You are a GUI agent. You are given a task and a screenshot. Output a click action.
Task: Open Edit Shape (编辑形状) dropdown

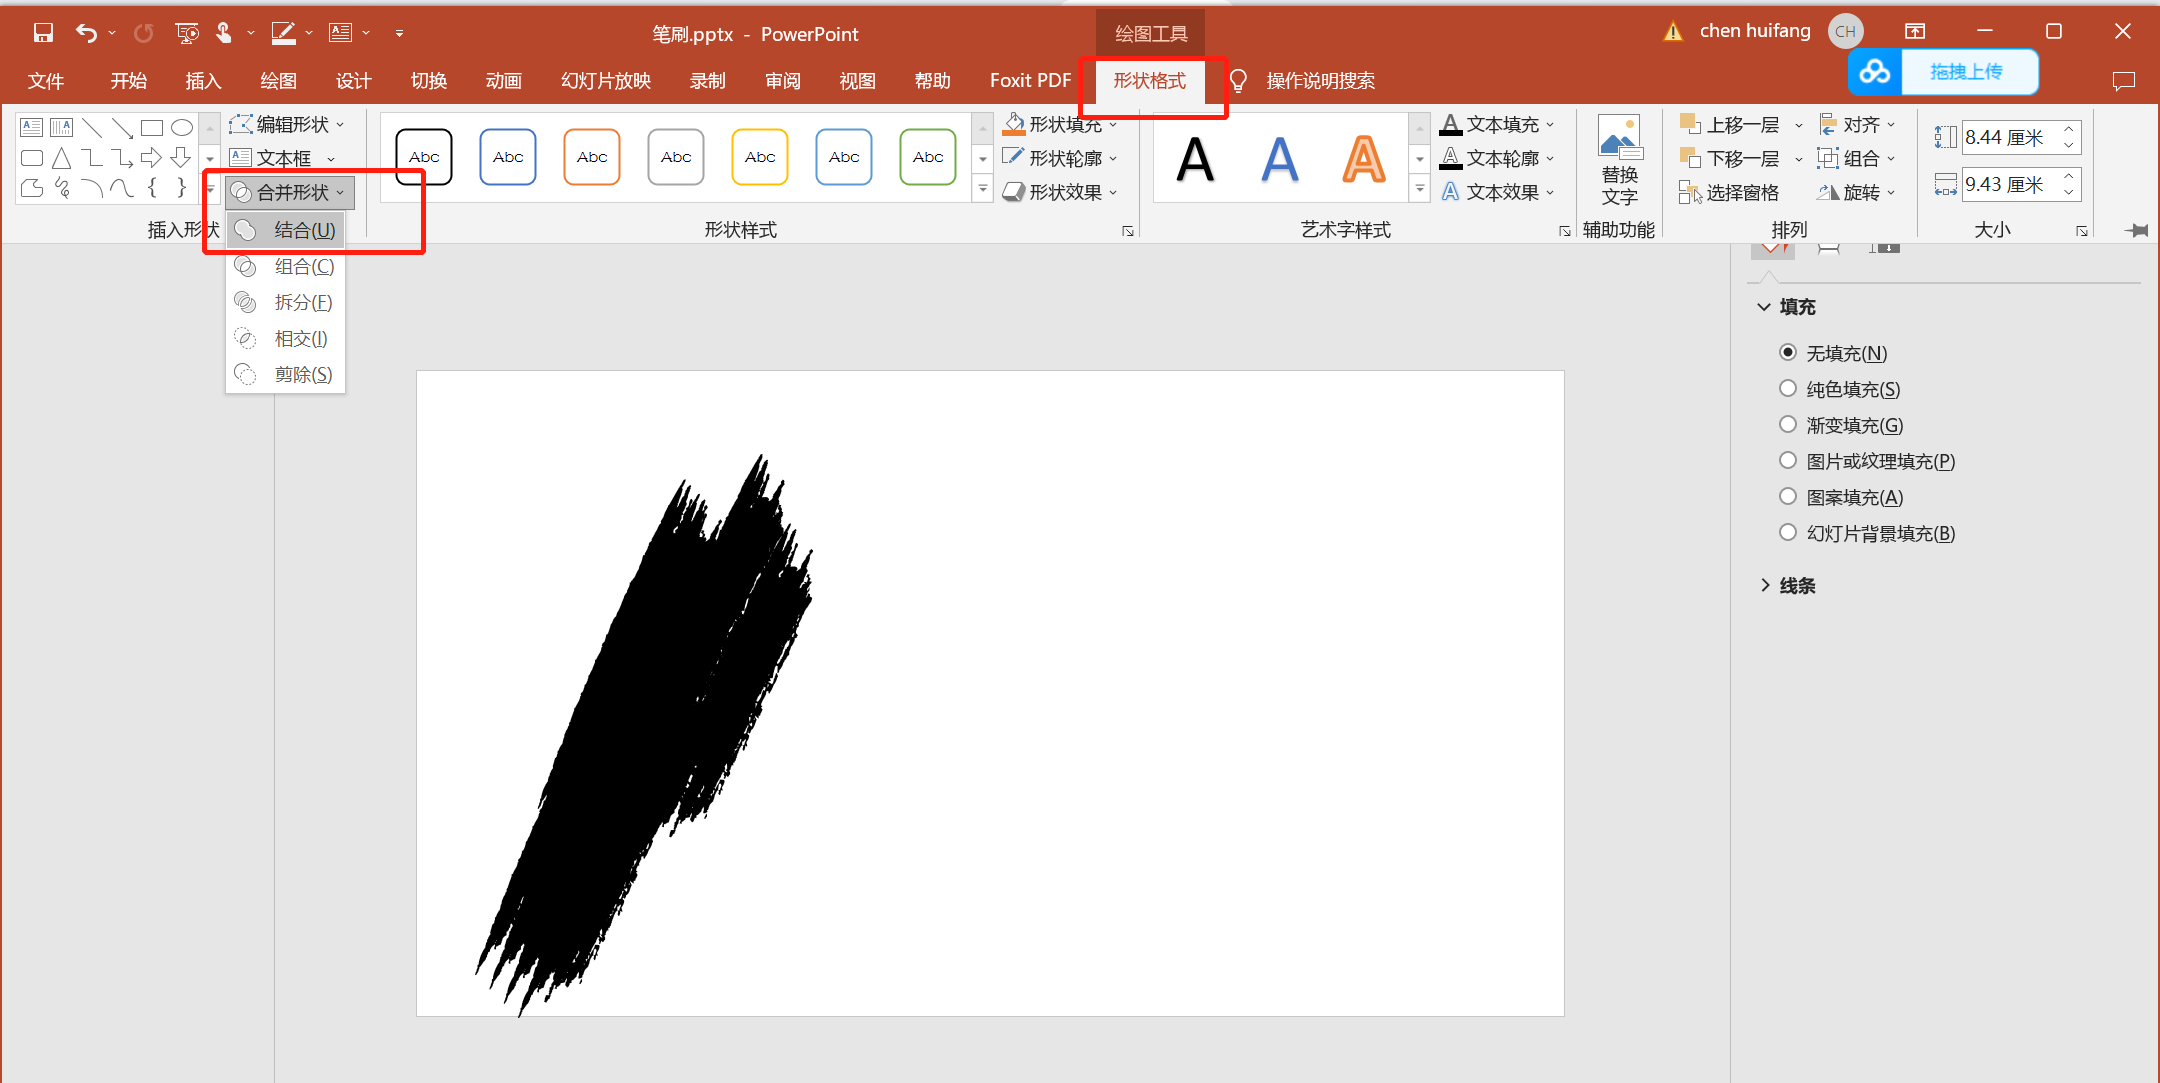[x=288, y=124]
